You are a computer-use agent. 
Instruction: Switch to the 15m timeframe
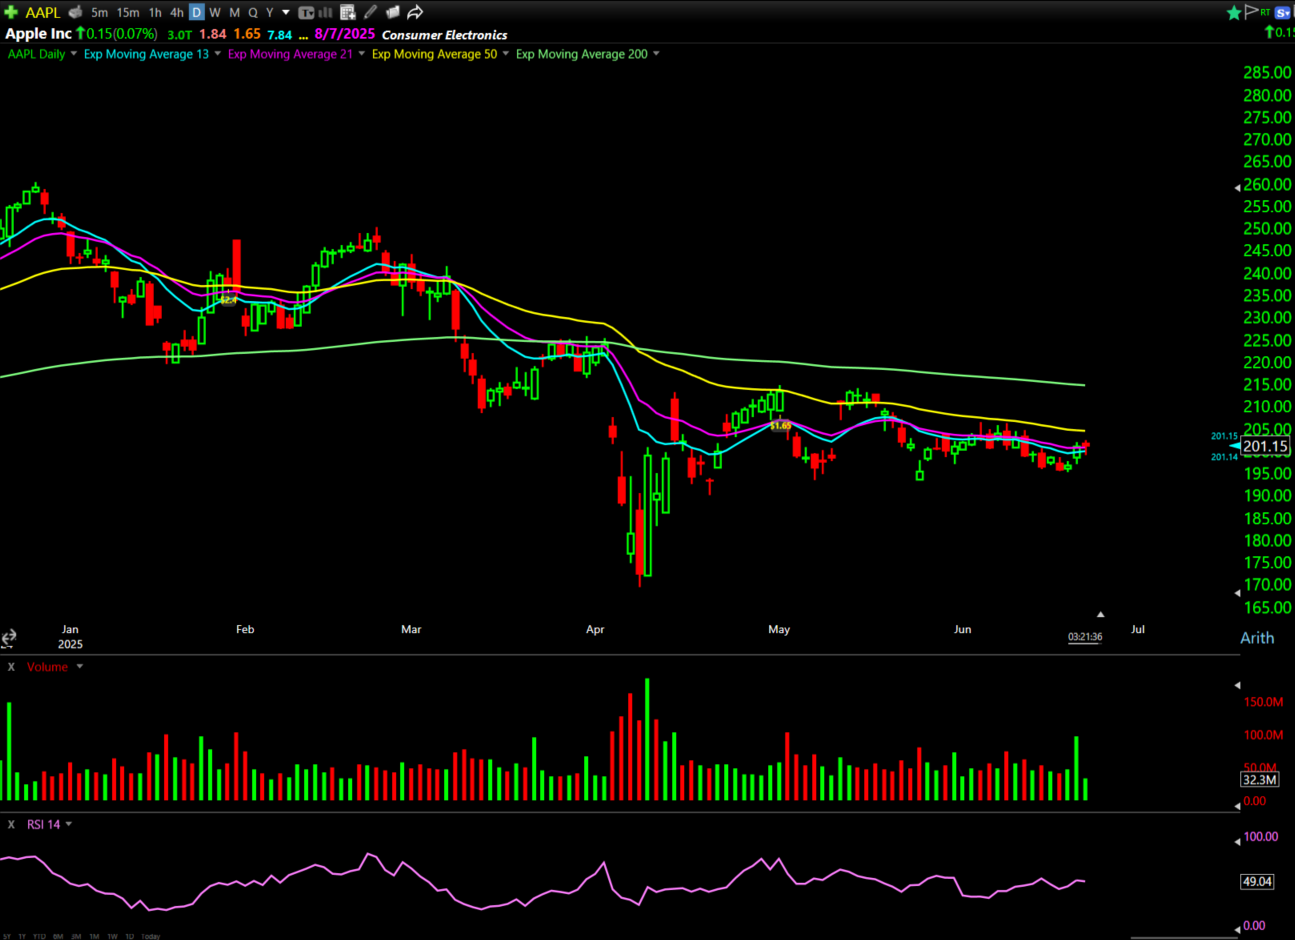tap(128, 12)
